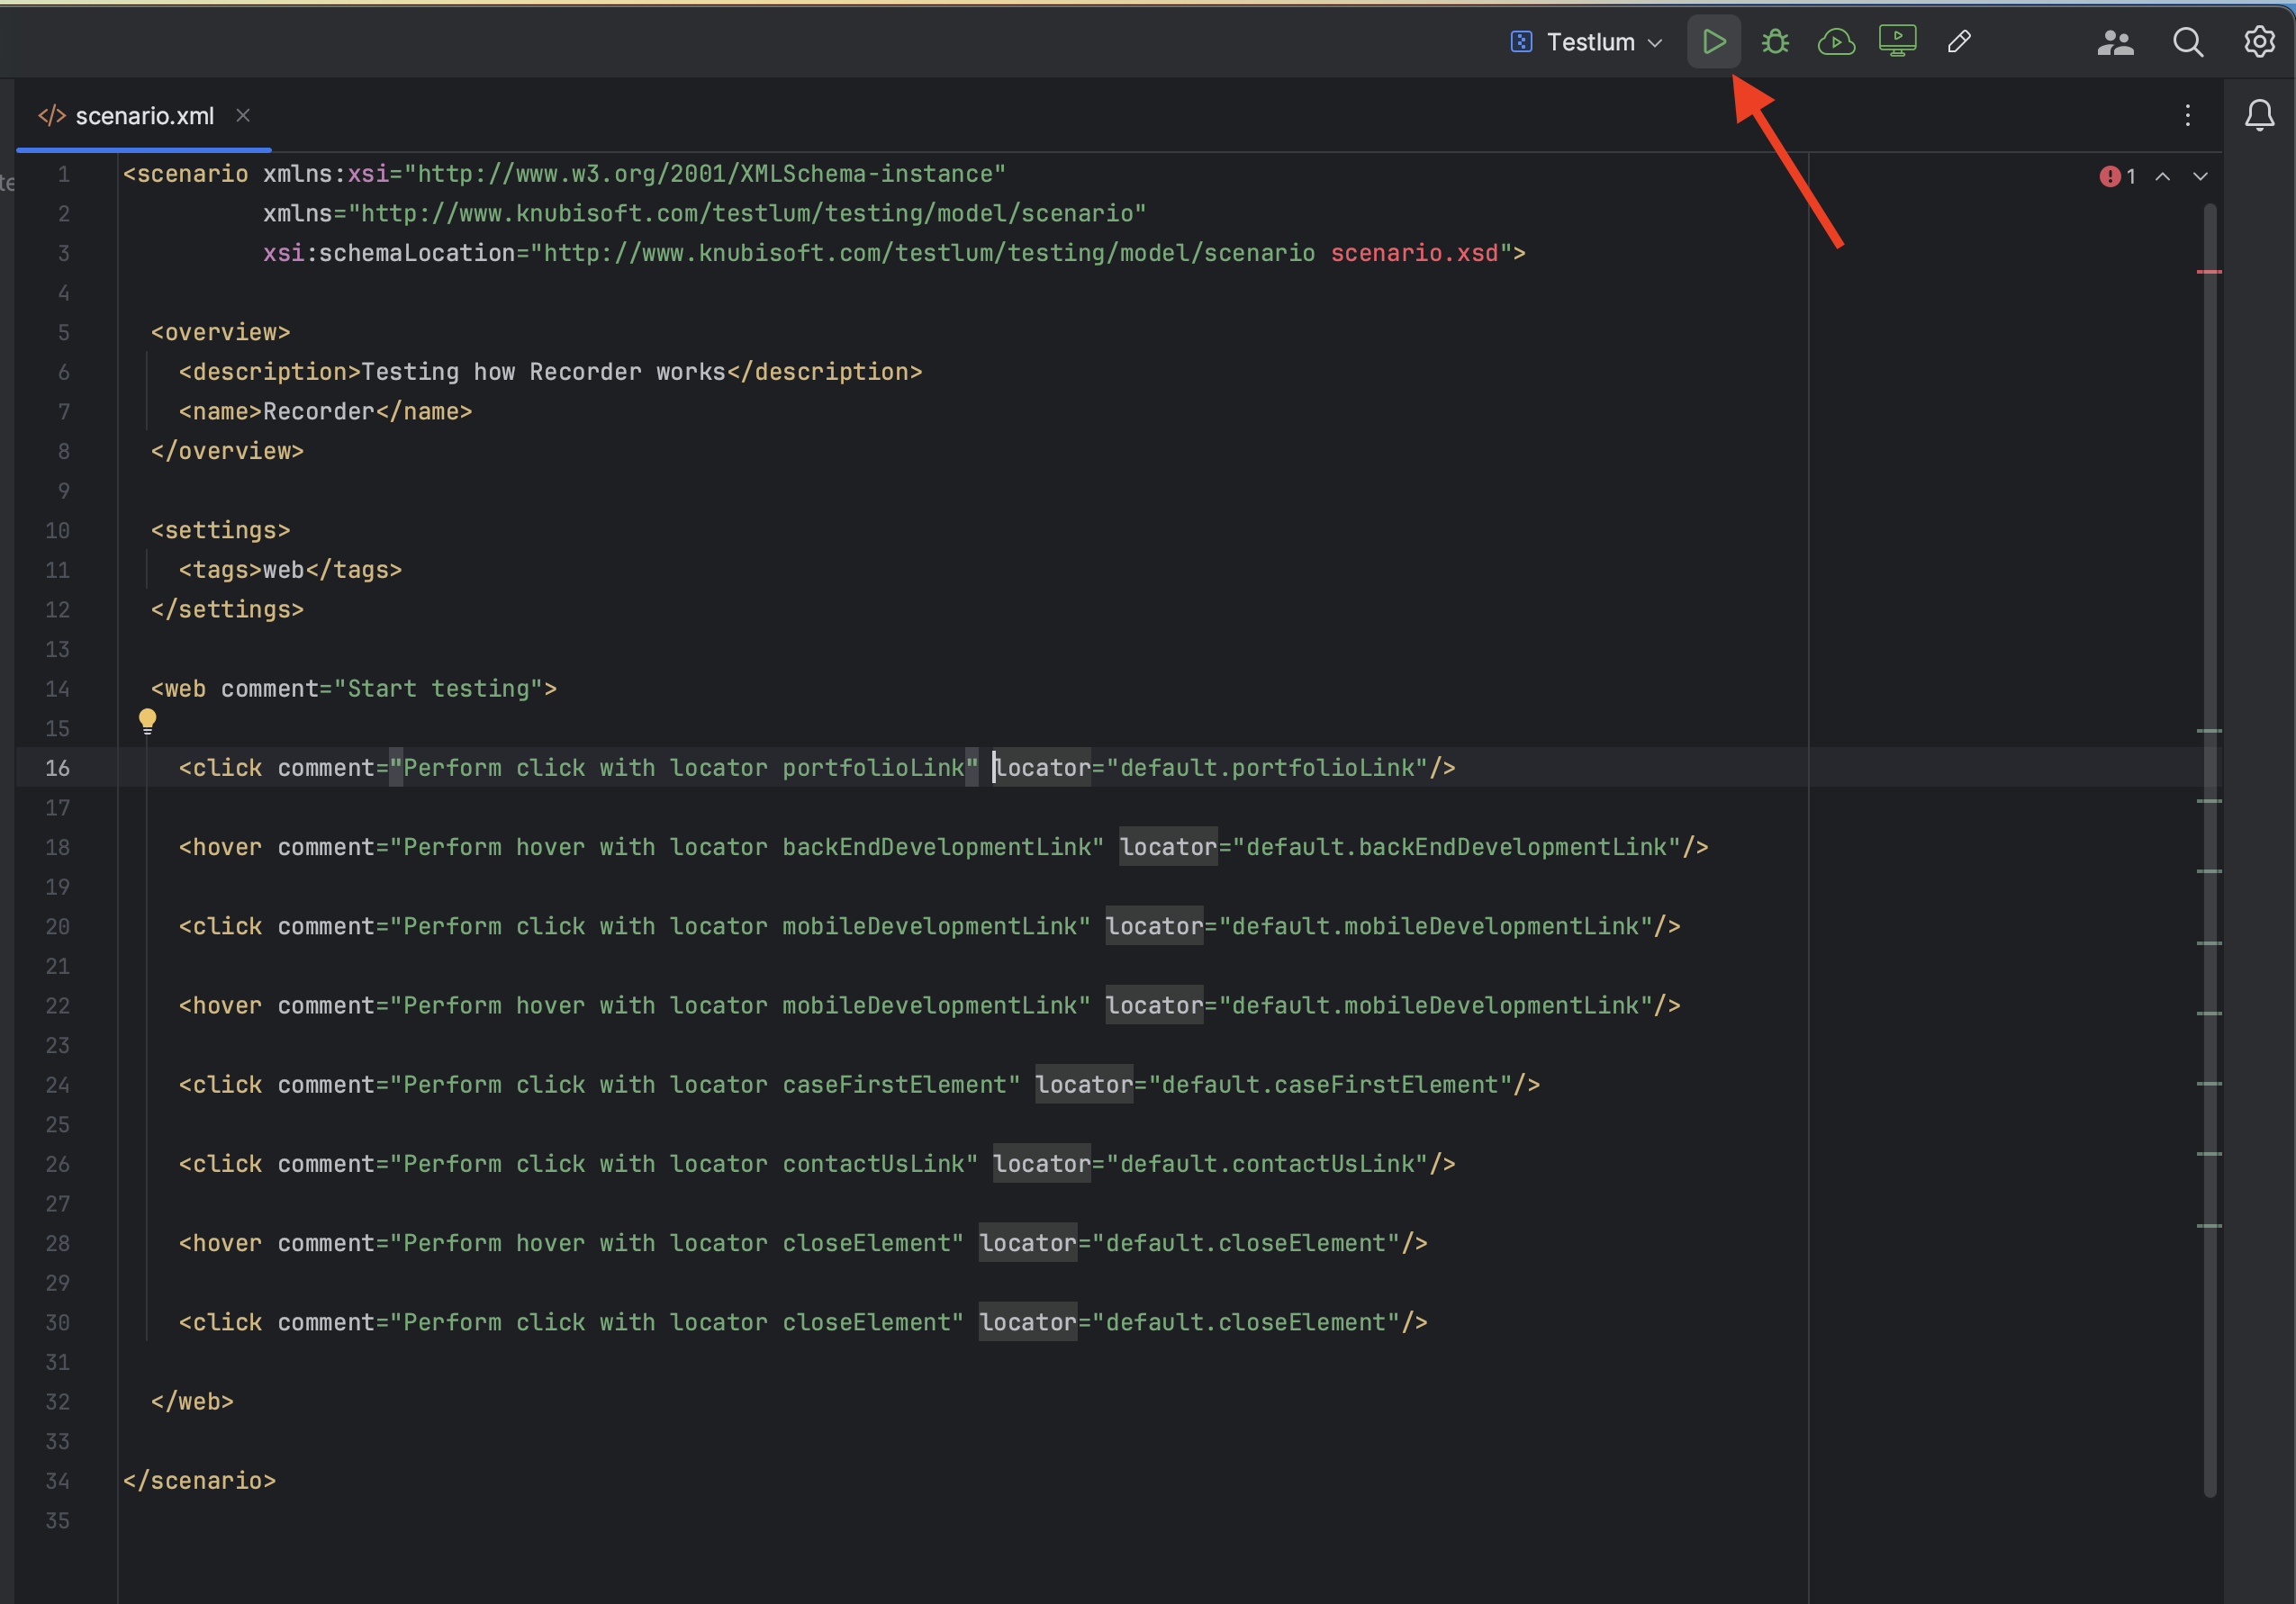Start debugging with the bug icon
The width and height of the screenshot is (2296, 1604).
[x=1775, y=42]
